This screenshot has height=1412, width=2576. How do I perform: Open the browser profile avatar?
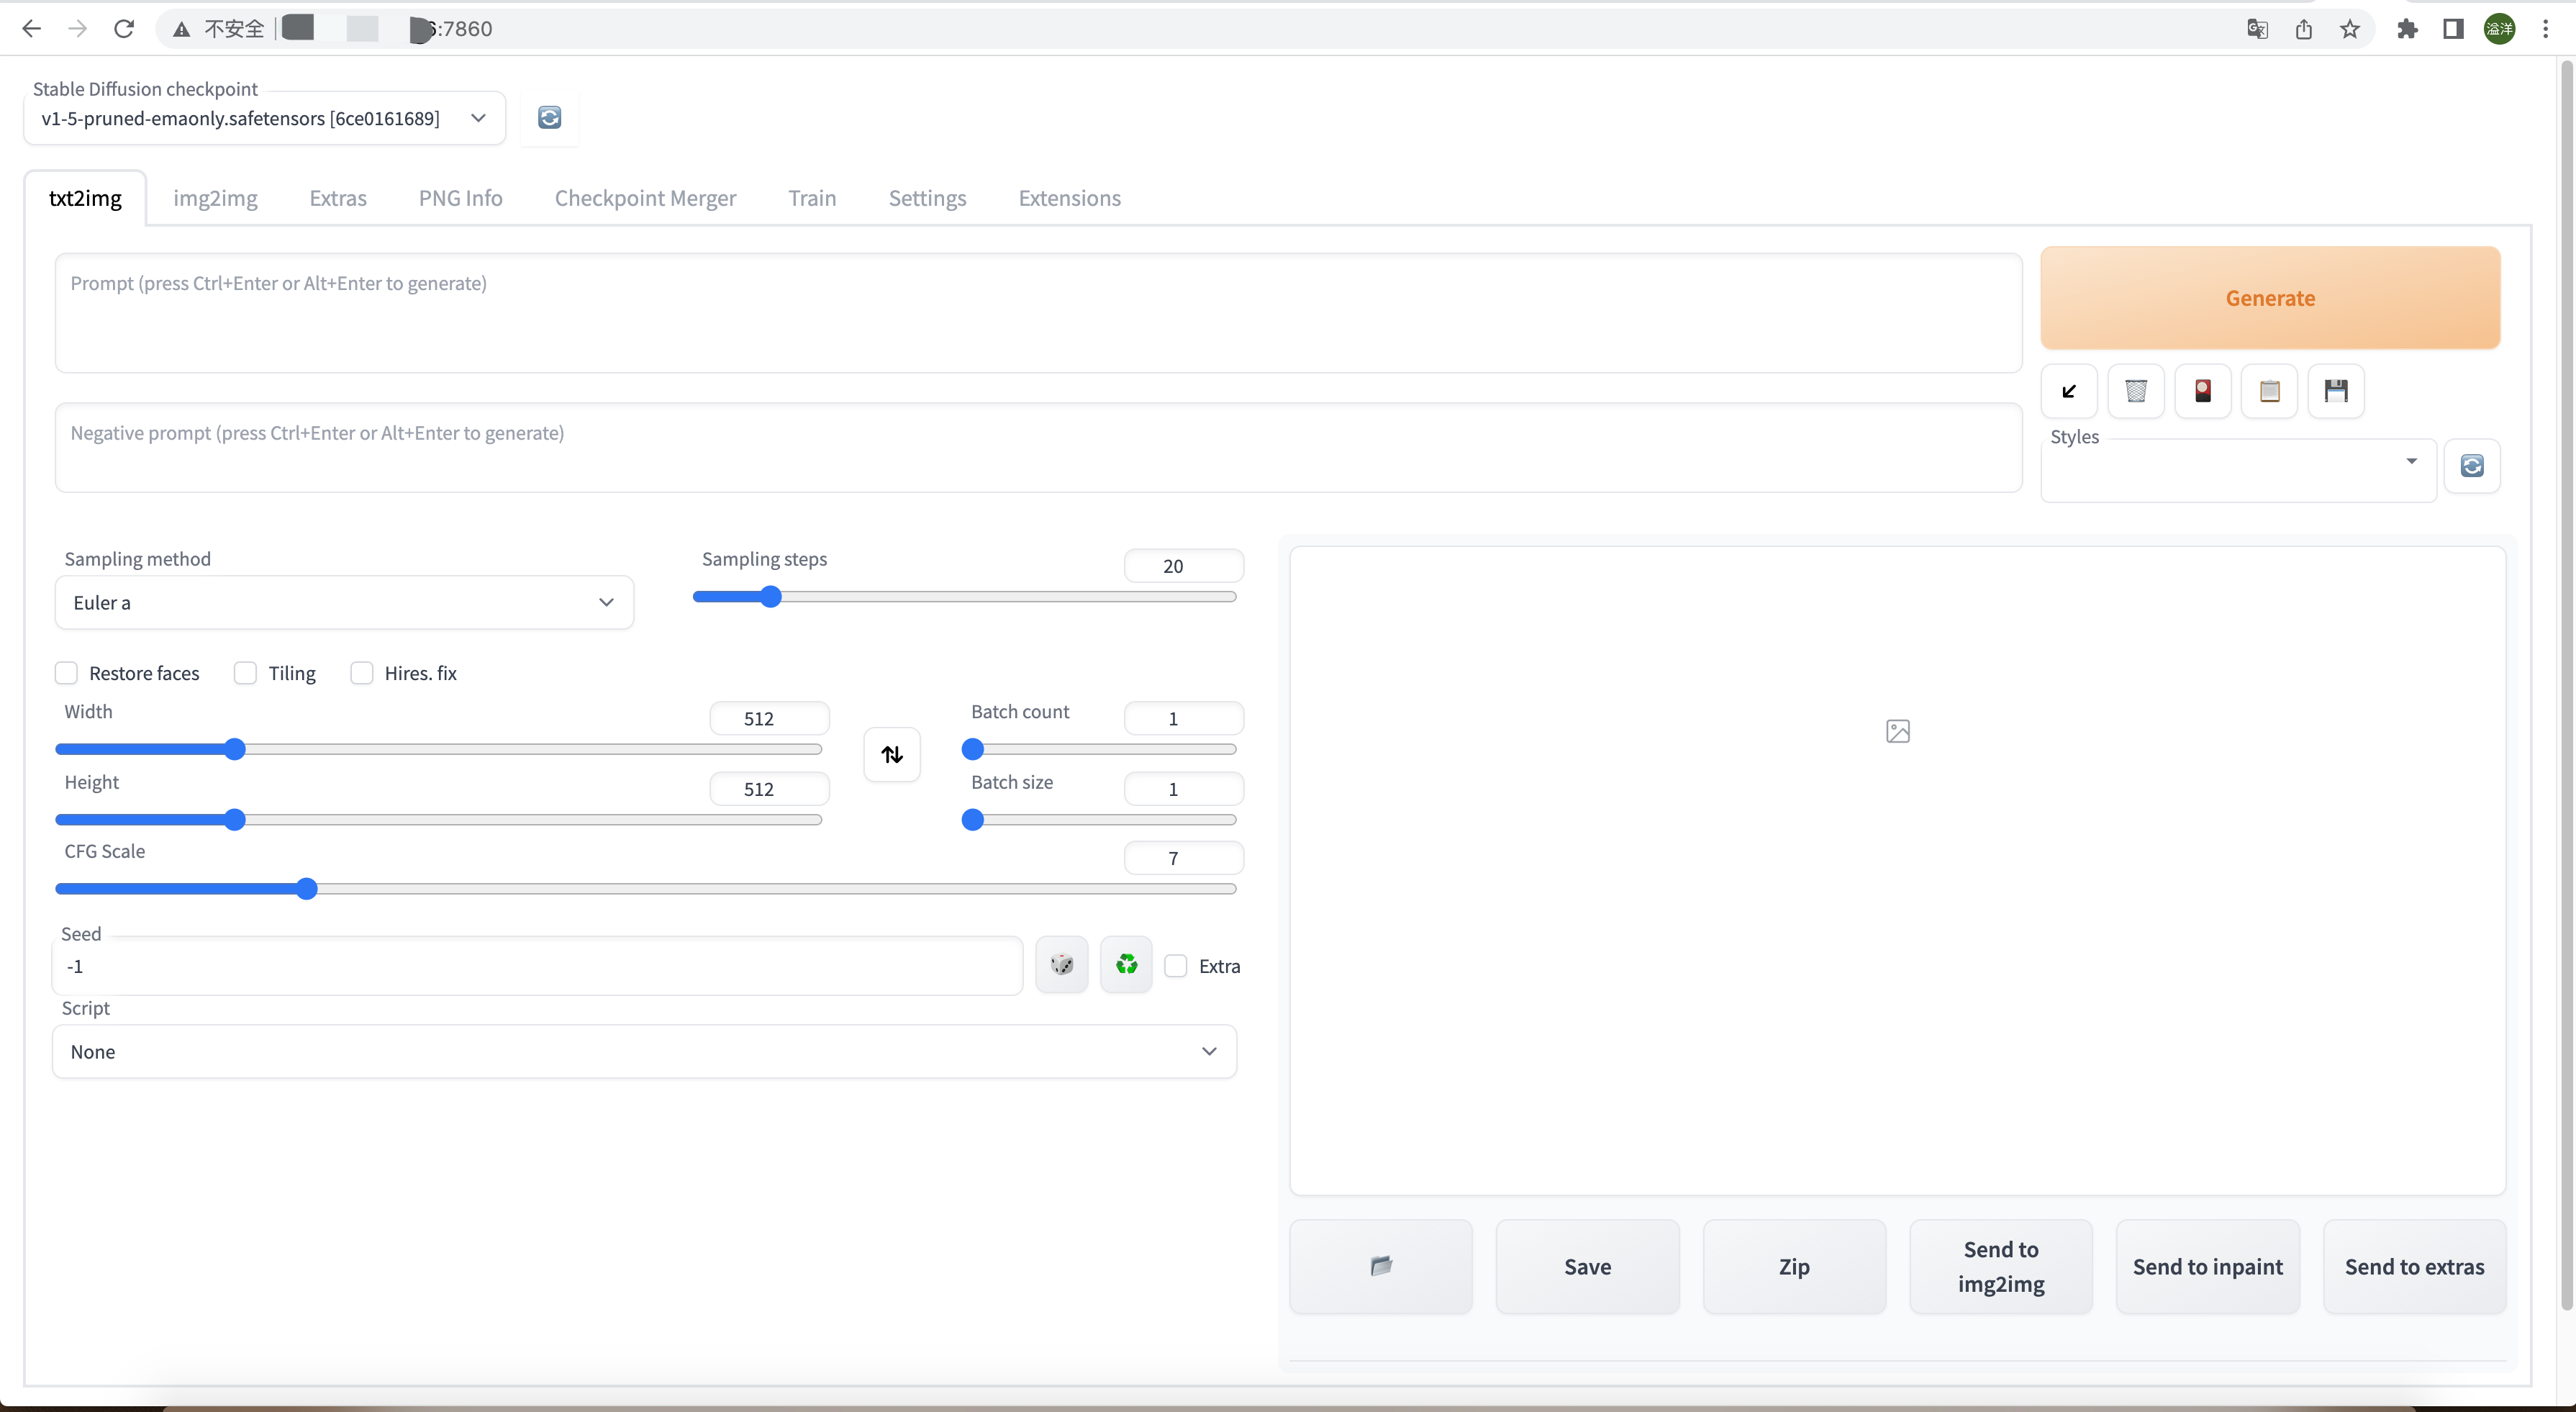pyautogui.click(x=2500, y=29)
